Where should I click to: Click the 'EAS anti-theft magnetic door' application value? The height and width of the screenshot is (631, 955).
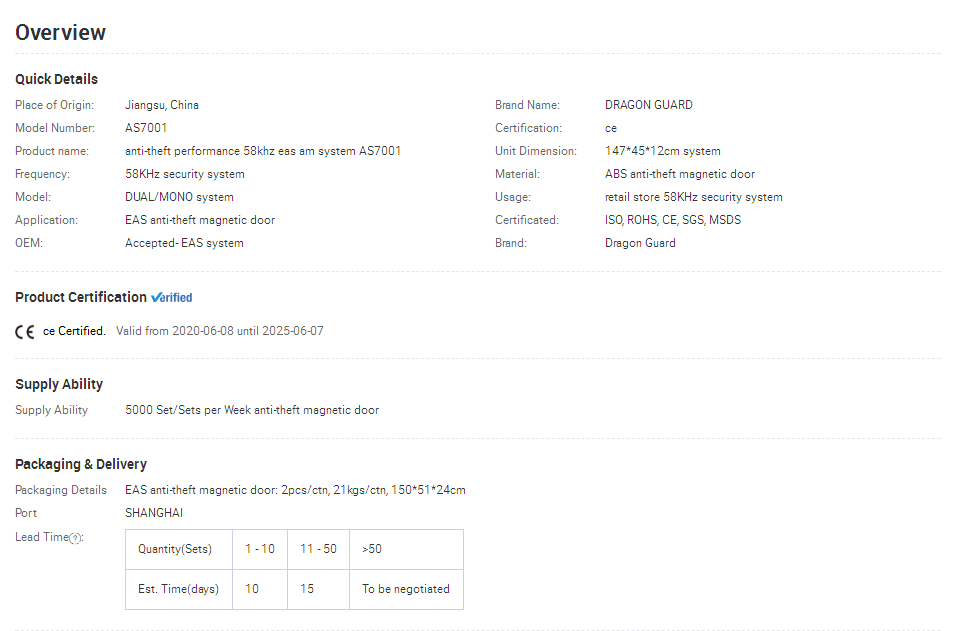(x=200, y=220)
